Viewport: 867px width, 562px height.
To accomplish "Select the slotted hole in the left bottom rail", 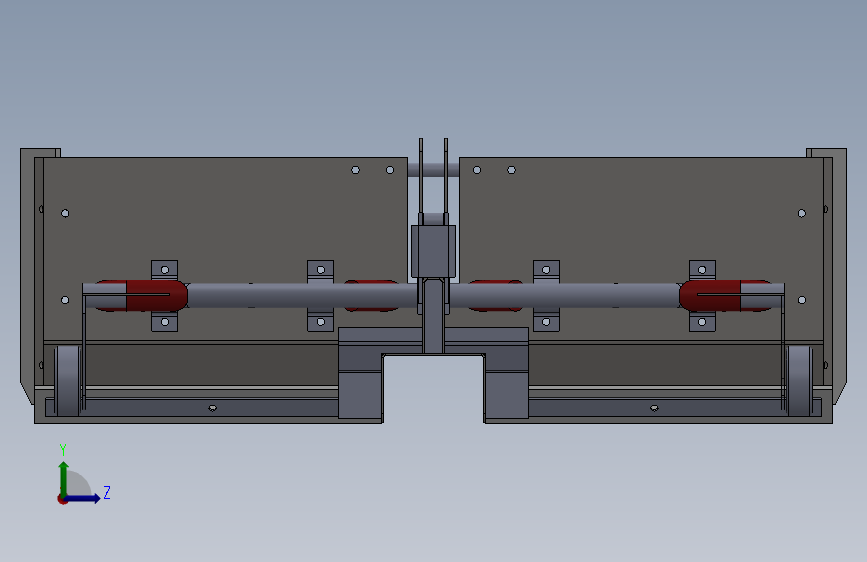I will pyautogui.click(x=212, y=408).
